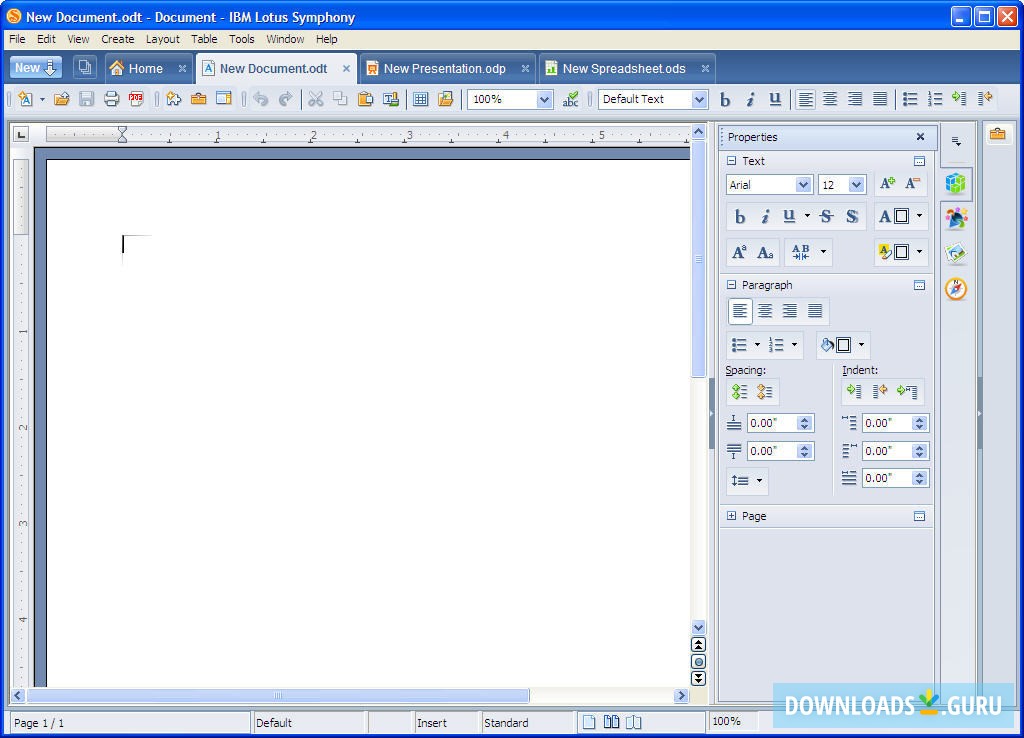Expand the paragraph style dropdown Default Text

pyautogui.click(x=698, y=99)
